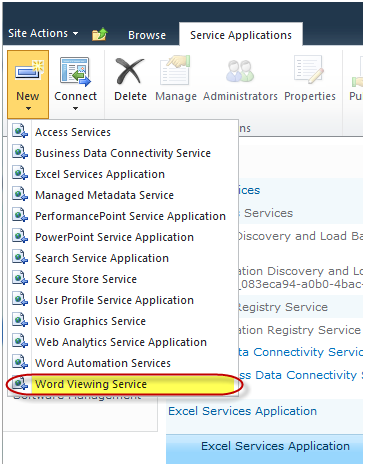365x469 pixels.
Task: Open the Business Data Connectivity proxy link
Action: (x=301, y=375)
